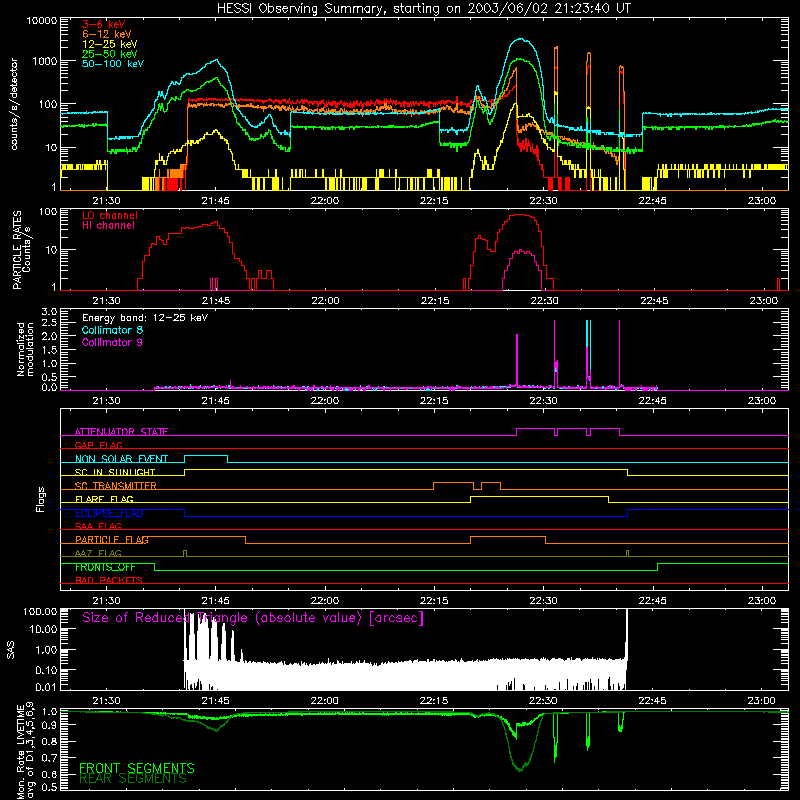This screenshot has width=800, height=800.
Task: Select the 3-6 keV legend label
Action: click(x=104, y=24)
